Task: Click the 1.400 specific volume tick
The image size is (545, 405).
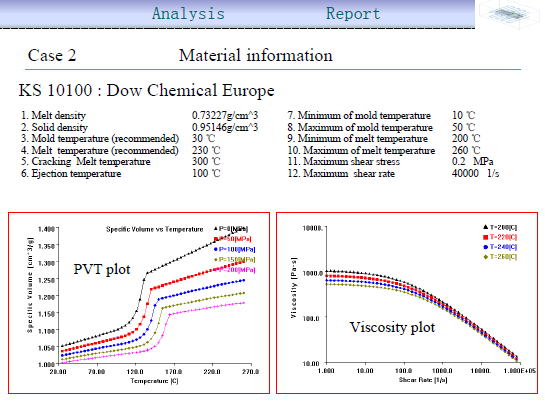Action: pyautogui.click(x=46, y=229)
